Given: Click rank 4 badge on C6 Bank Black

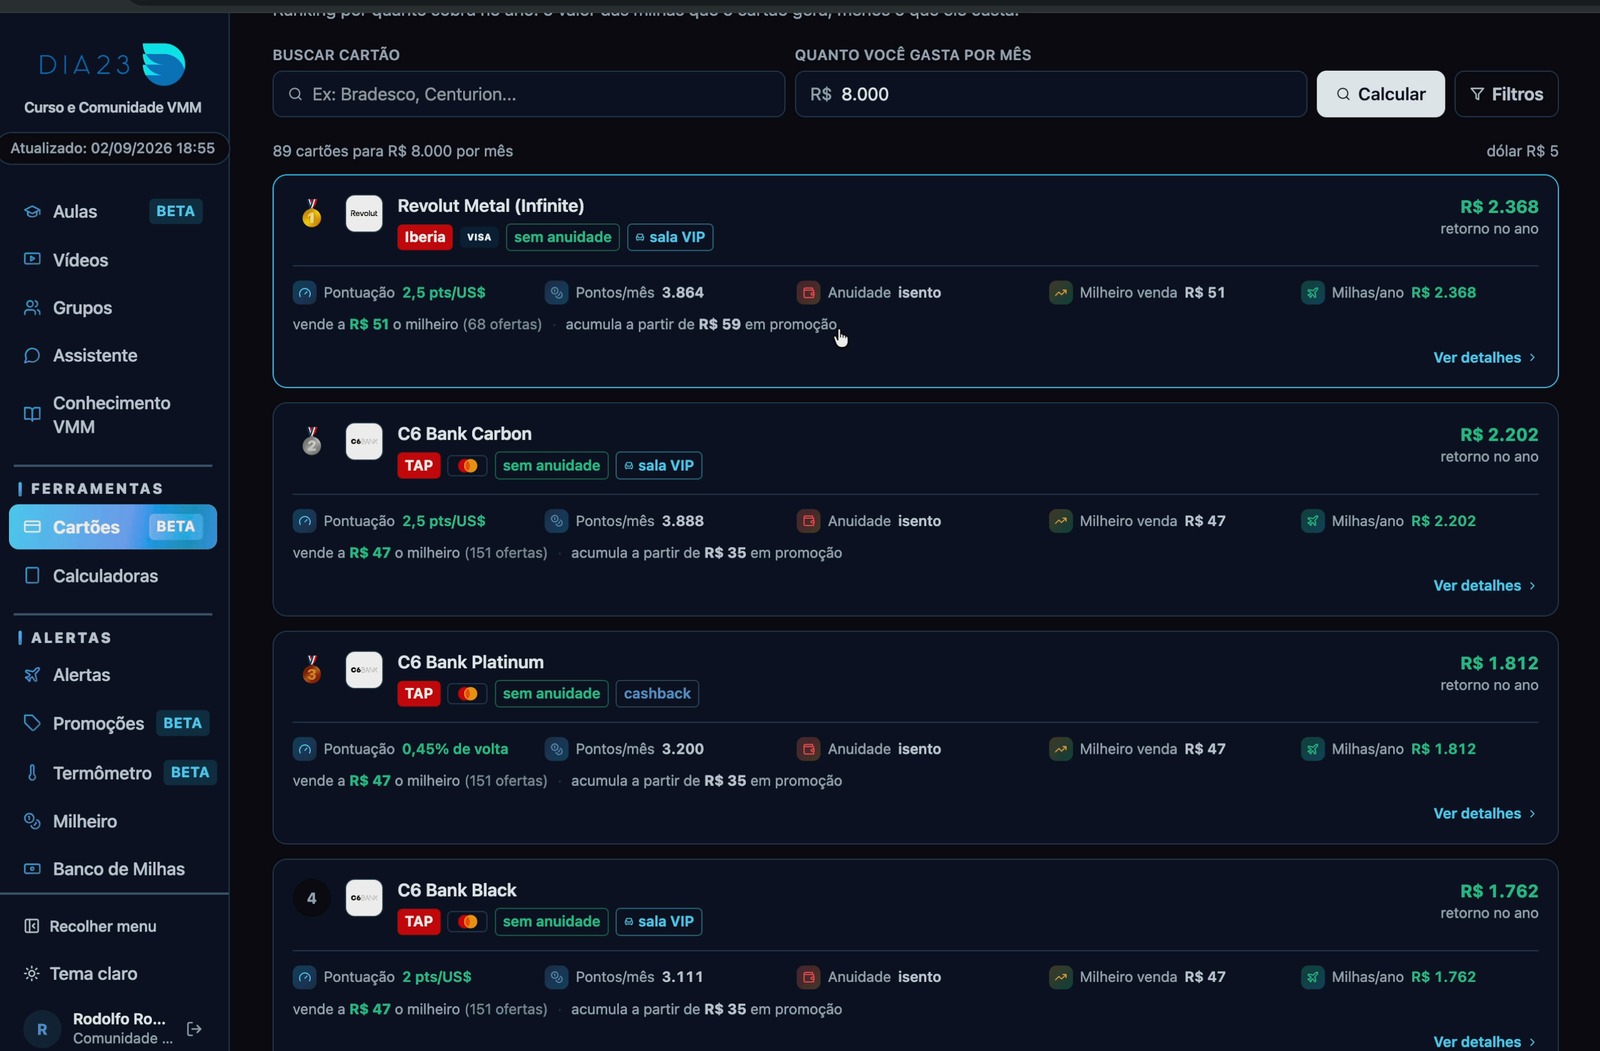Looking at the screenshot, I should (312, 898).
